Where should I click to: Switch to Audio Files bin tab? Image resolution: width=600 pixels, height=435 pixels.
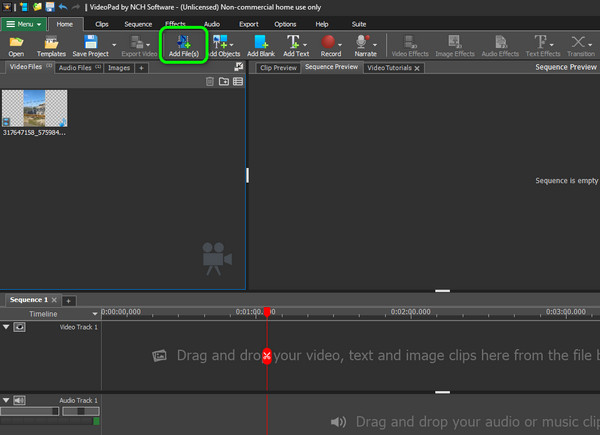(x=79, y=68)
